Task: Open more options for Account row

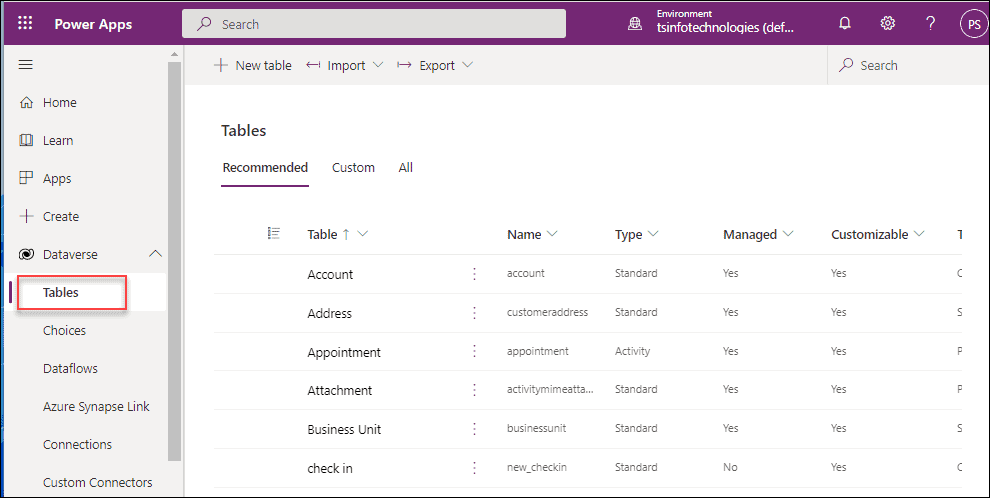Action: point(475,273)
